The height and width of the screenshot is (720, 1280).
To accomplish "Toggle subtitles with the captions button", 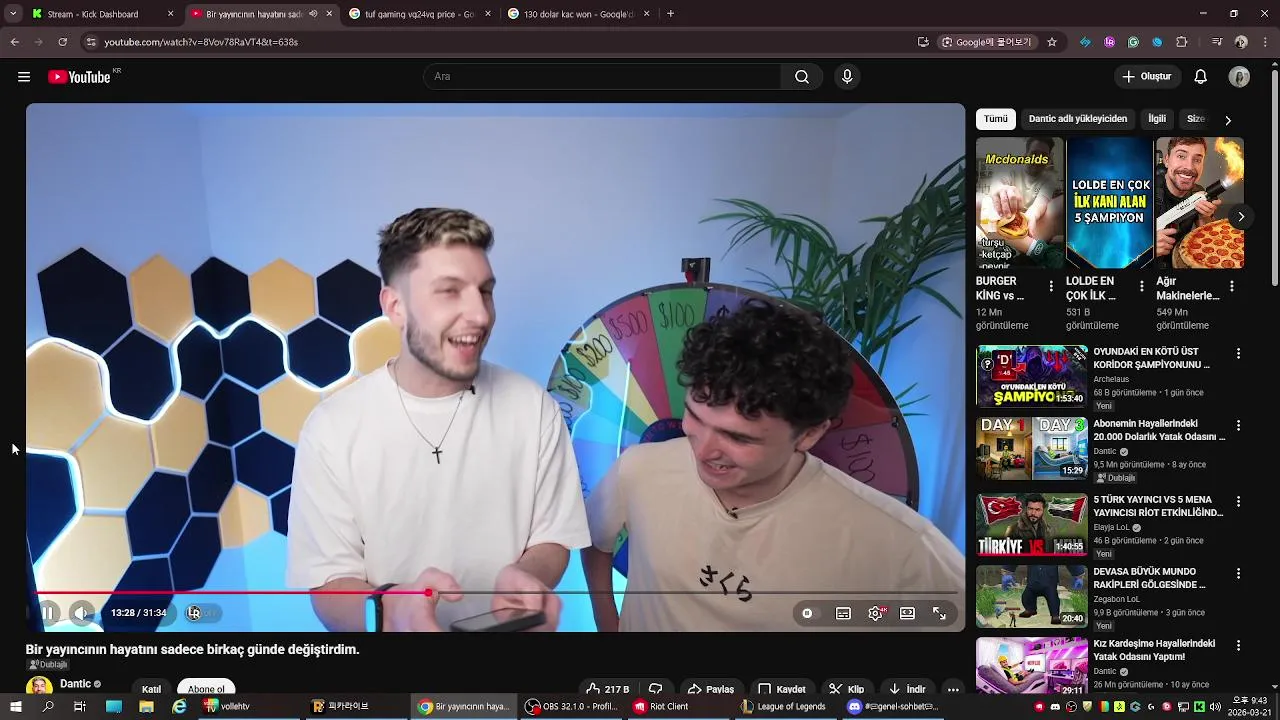I will pyautogui.click(x=843, y=613).
